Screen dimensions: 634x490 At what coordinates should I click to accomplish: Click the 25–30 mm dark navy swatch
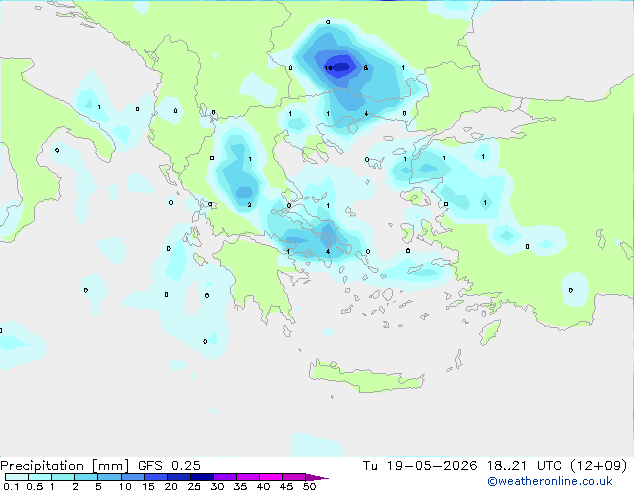pos(201,477)
